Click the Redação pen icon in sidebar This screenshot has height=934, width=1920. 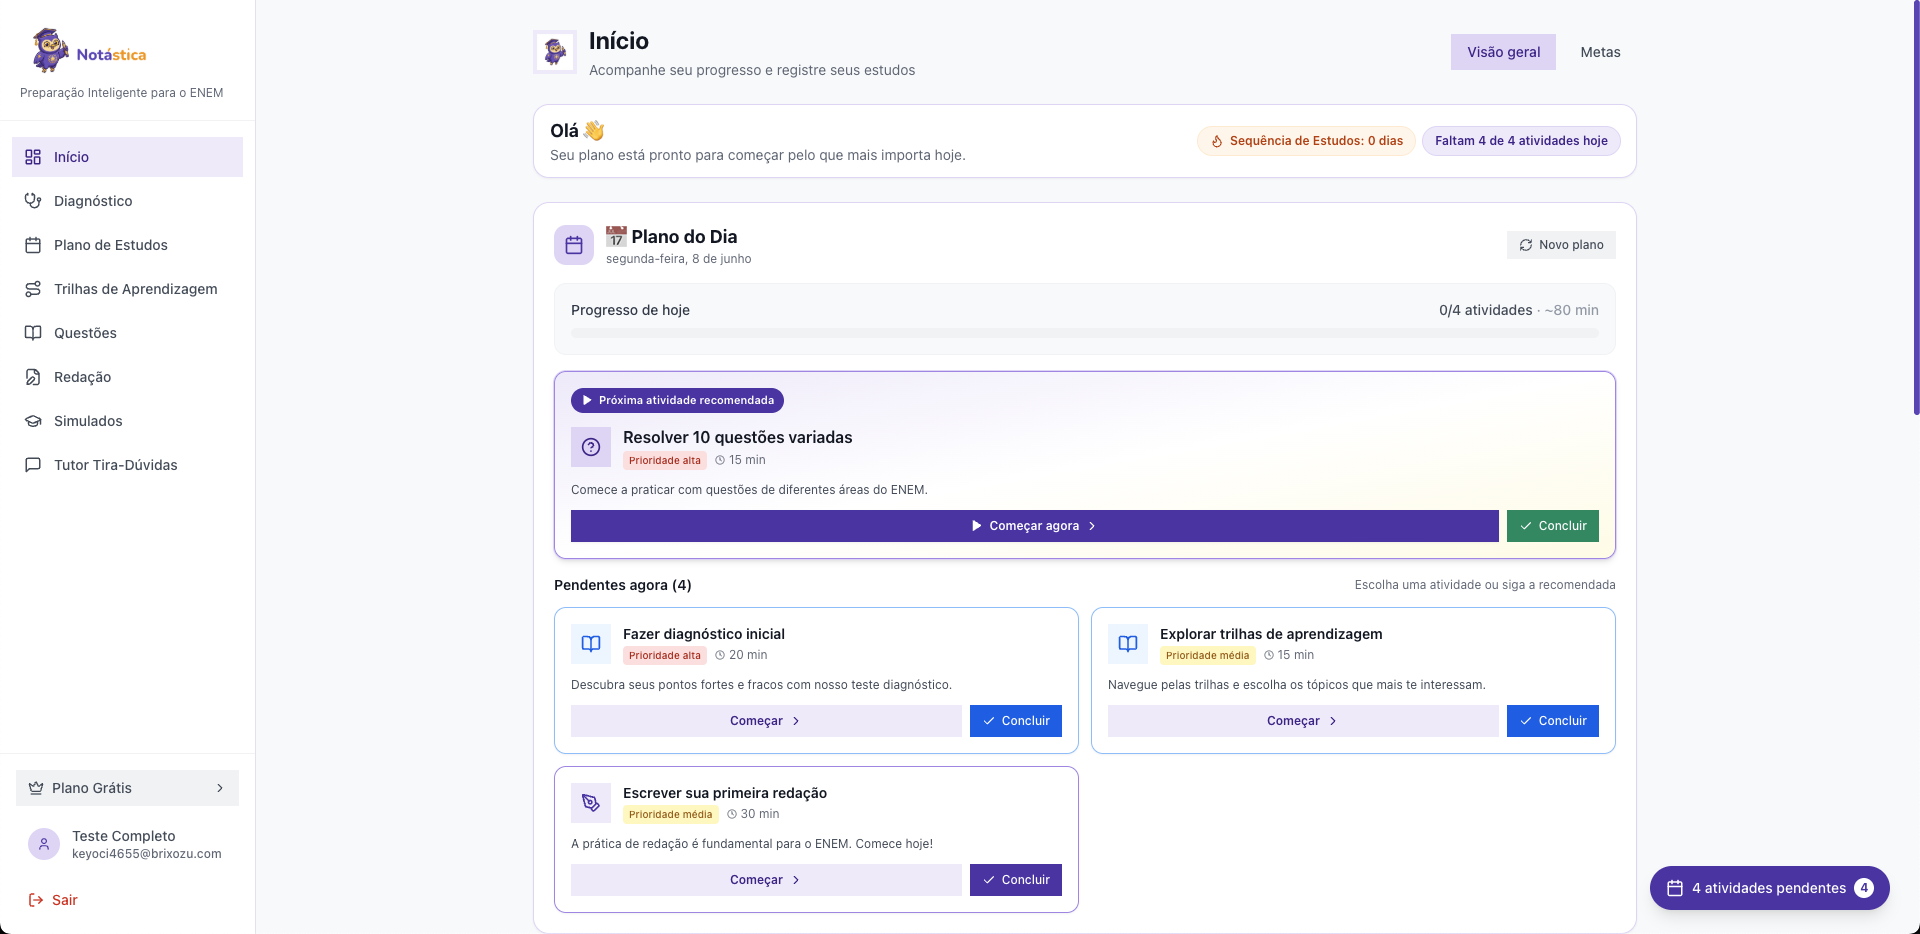[x=33, y=377]
